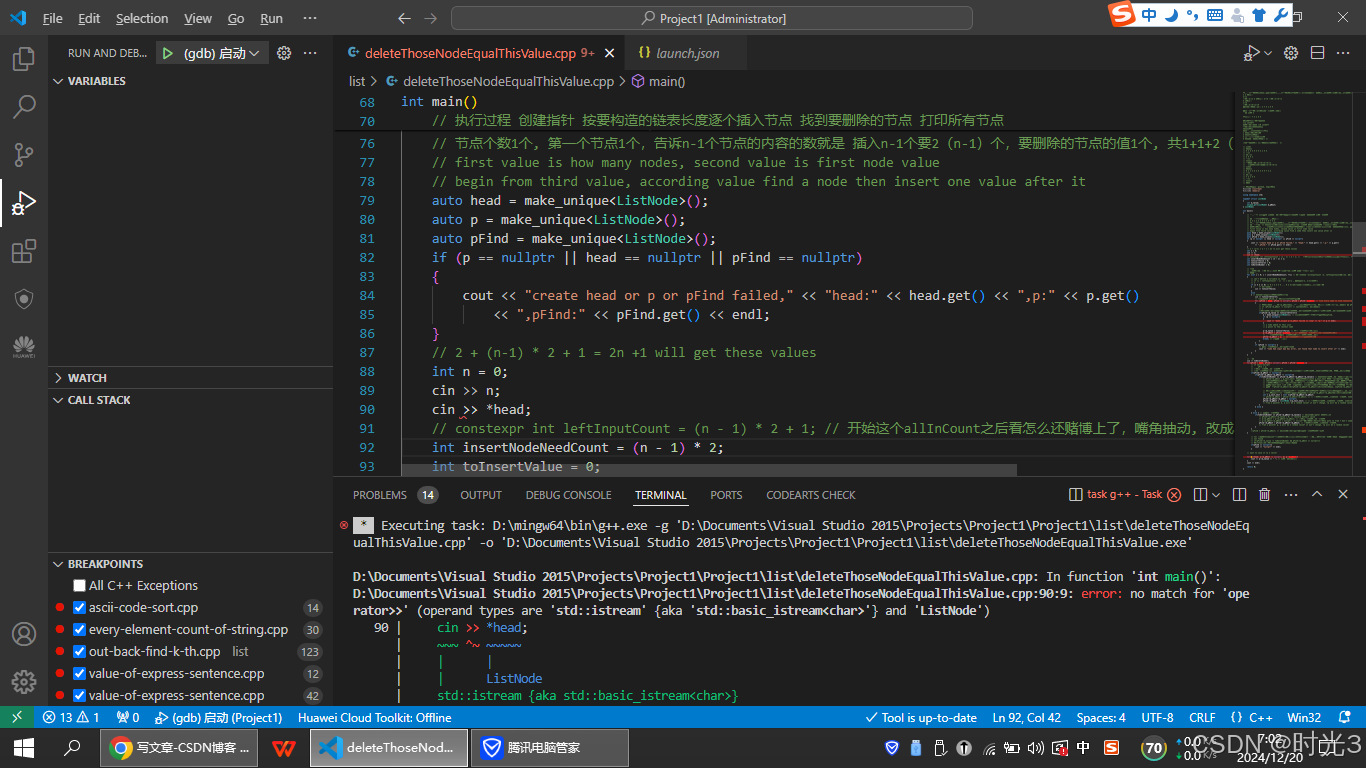Change line endings via CRLF
The width and height of the screenshot is (1366, 768).
pos(1202,717)
